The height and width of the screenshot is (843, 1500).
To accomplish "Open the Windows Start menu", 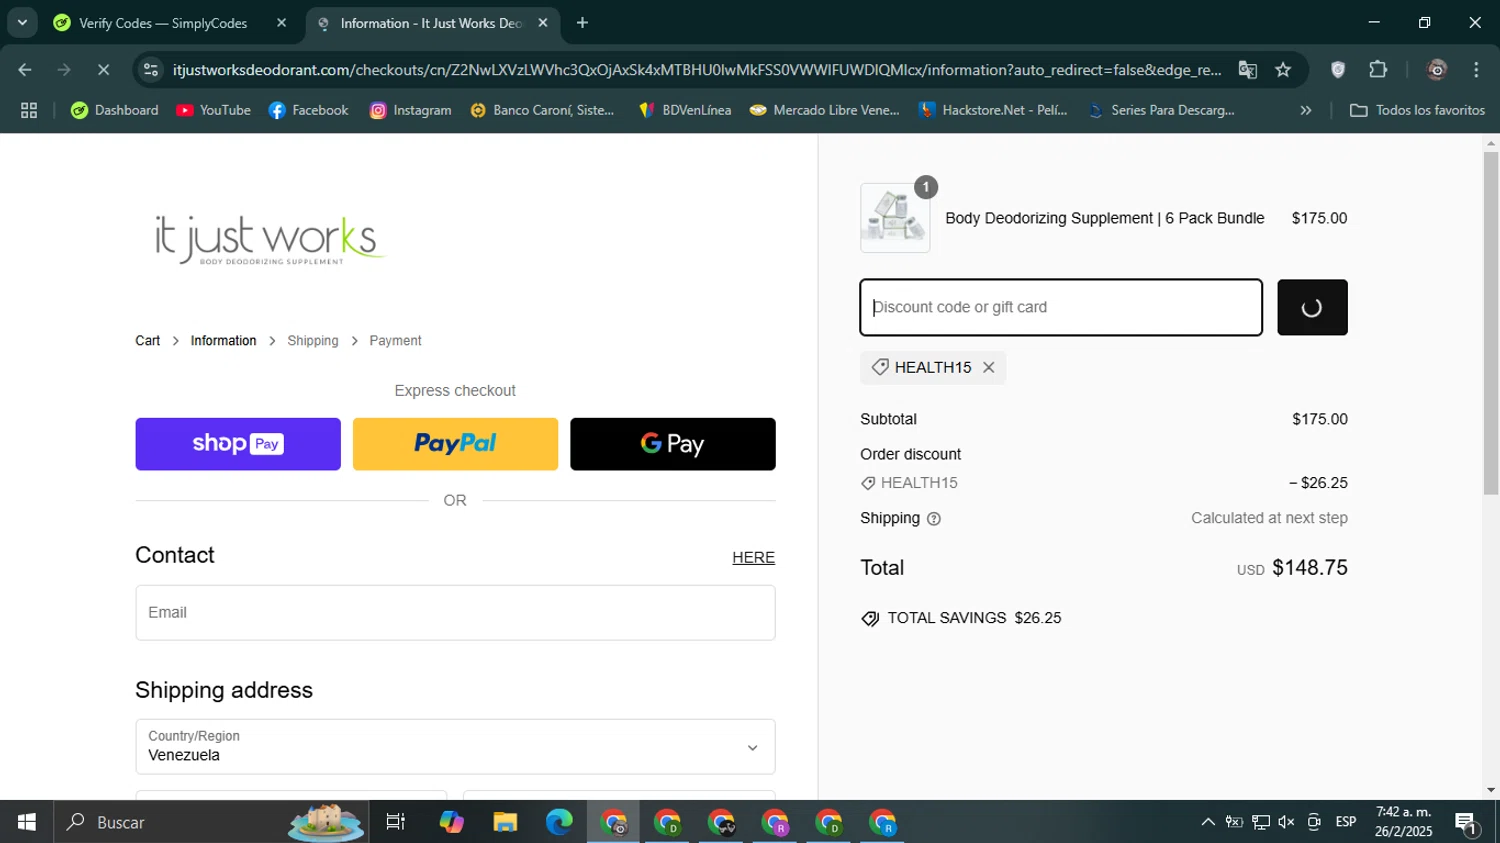I will pyautogui.click(x=27, y=822).
